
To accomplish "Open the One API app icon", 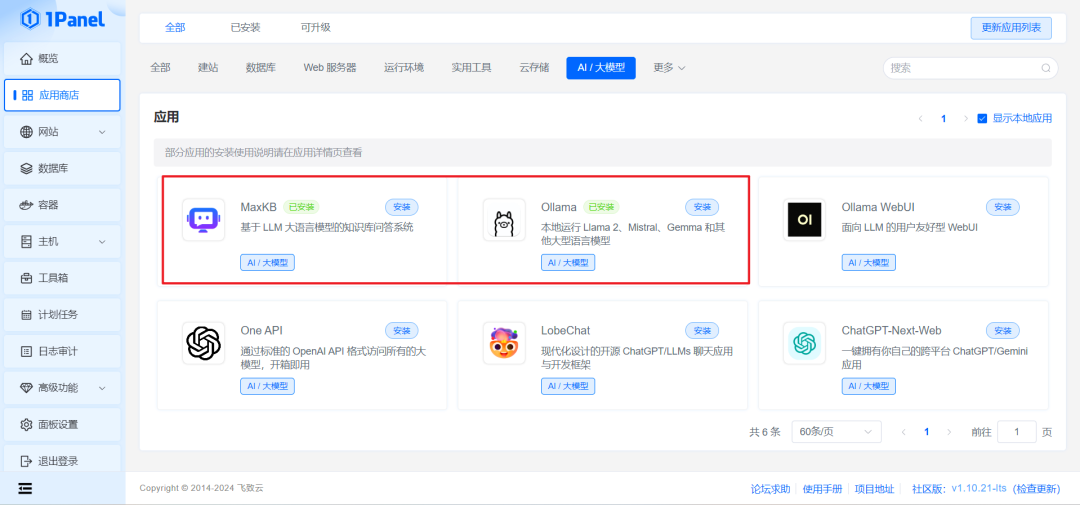I will 203,343.
